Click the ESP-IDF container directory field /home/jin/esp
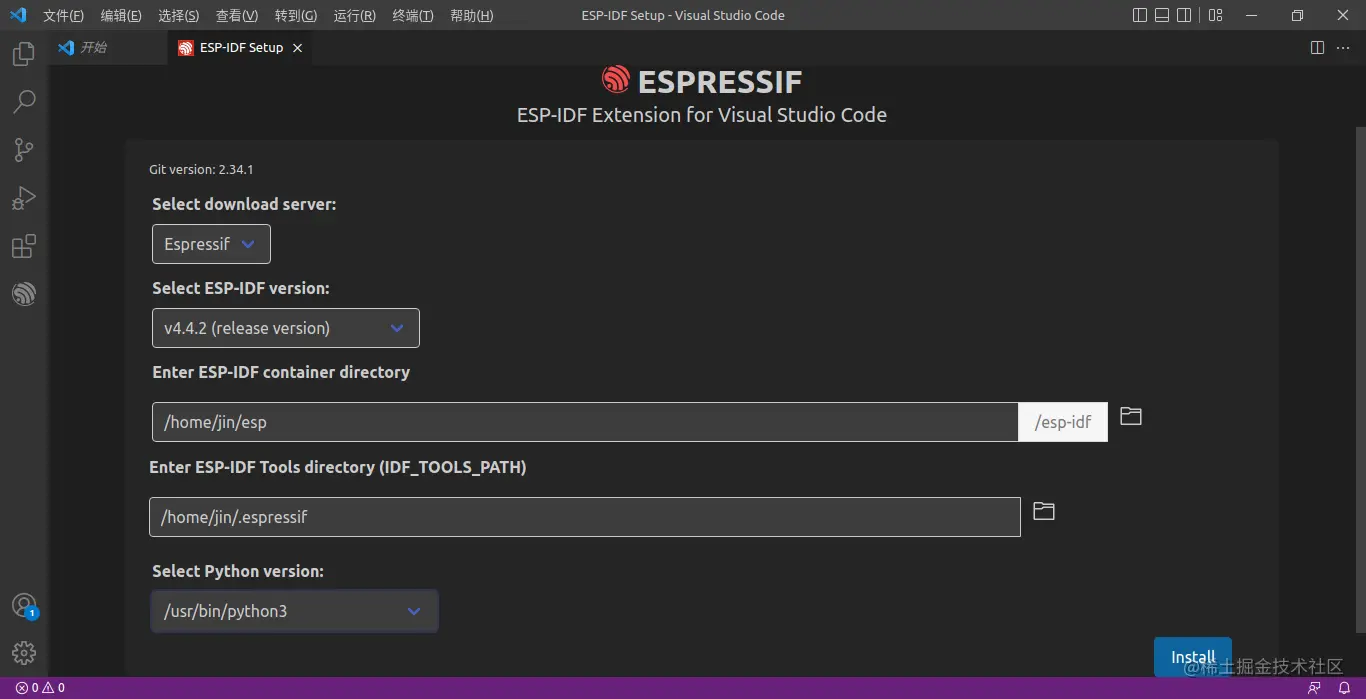1366x699 pixels. point(585,422)
